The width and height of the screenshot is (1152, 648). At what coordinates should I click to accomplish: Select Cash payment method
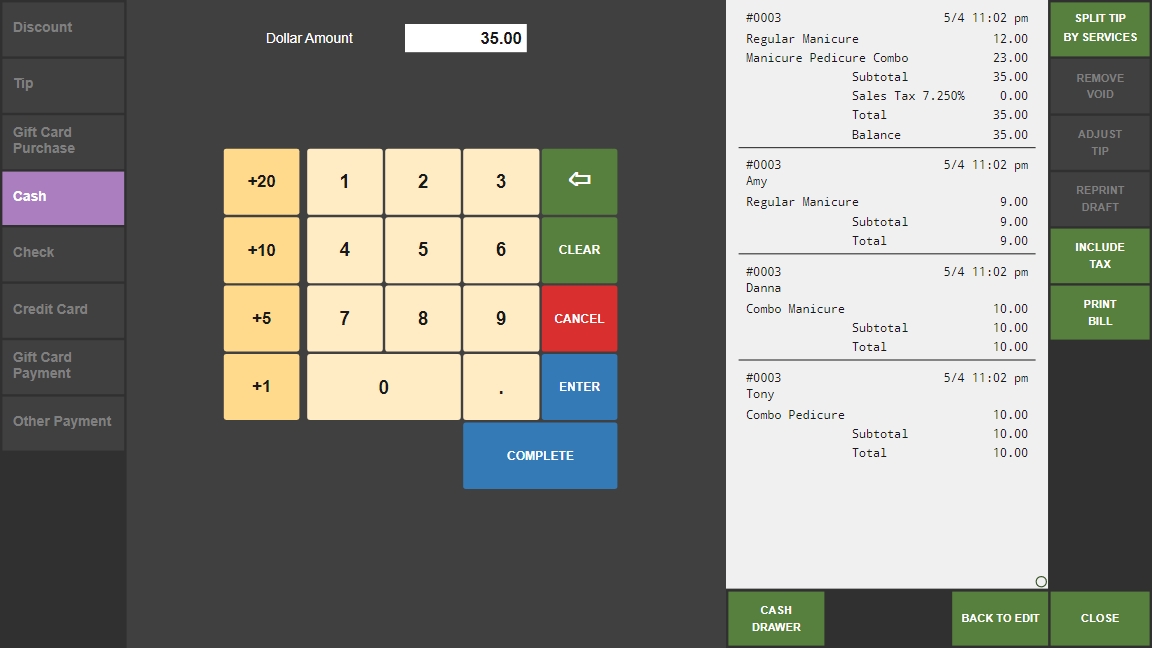coord(63,197)
